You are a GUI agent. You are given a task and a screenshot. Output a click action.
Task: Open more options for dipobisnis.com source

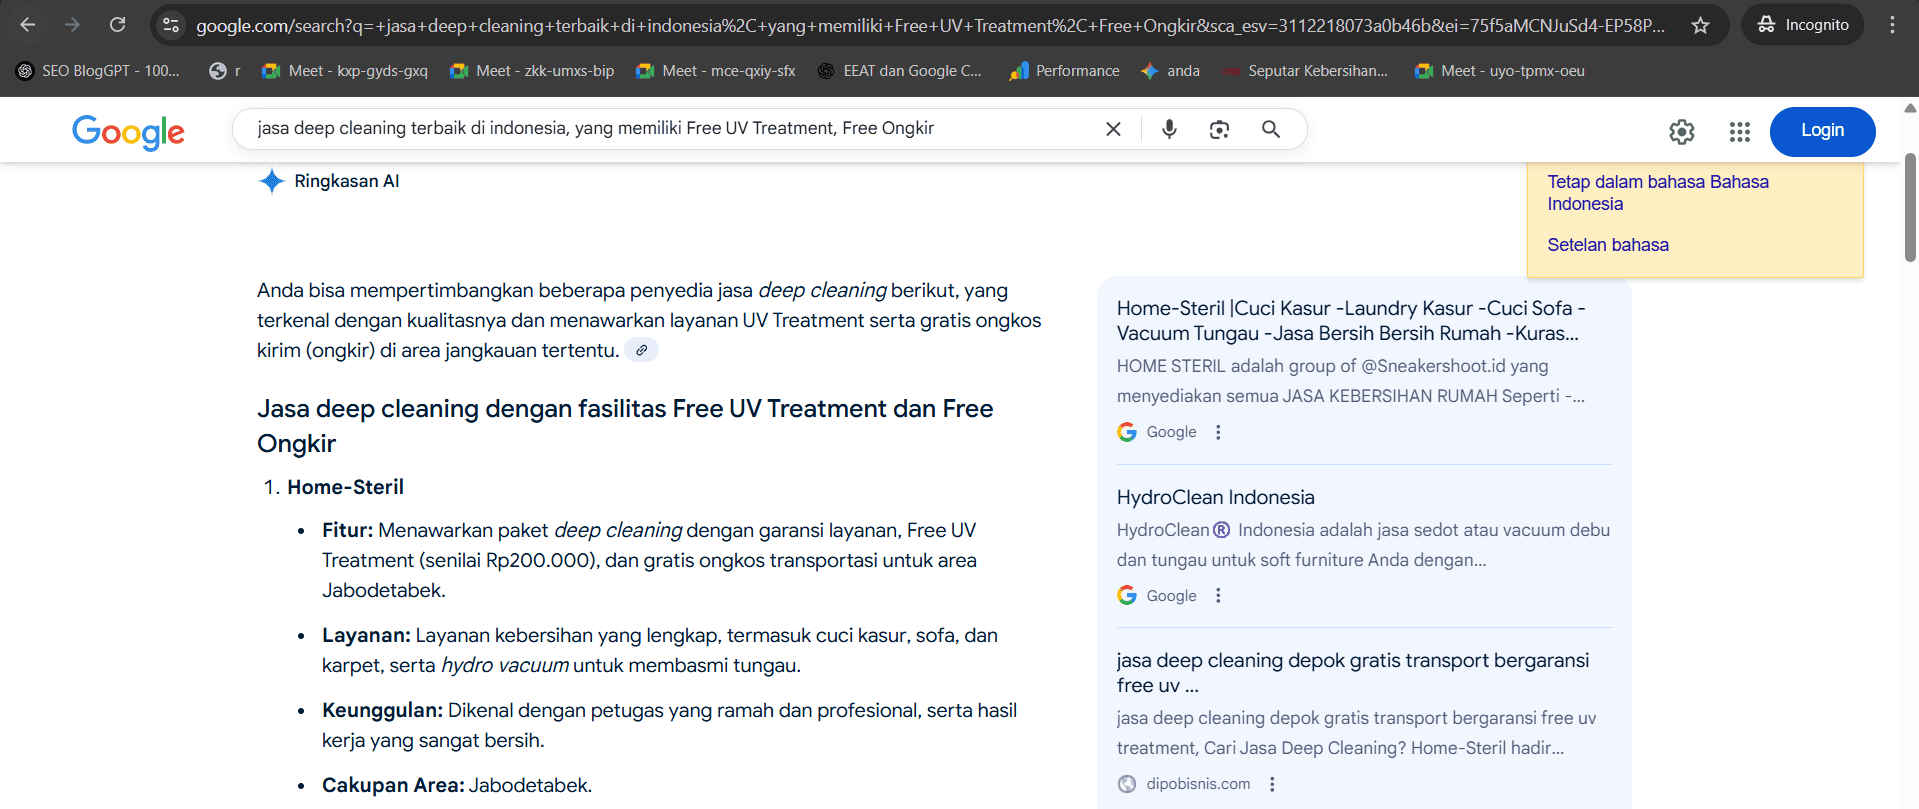1272,784
